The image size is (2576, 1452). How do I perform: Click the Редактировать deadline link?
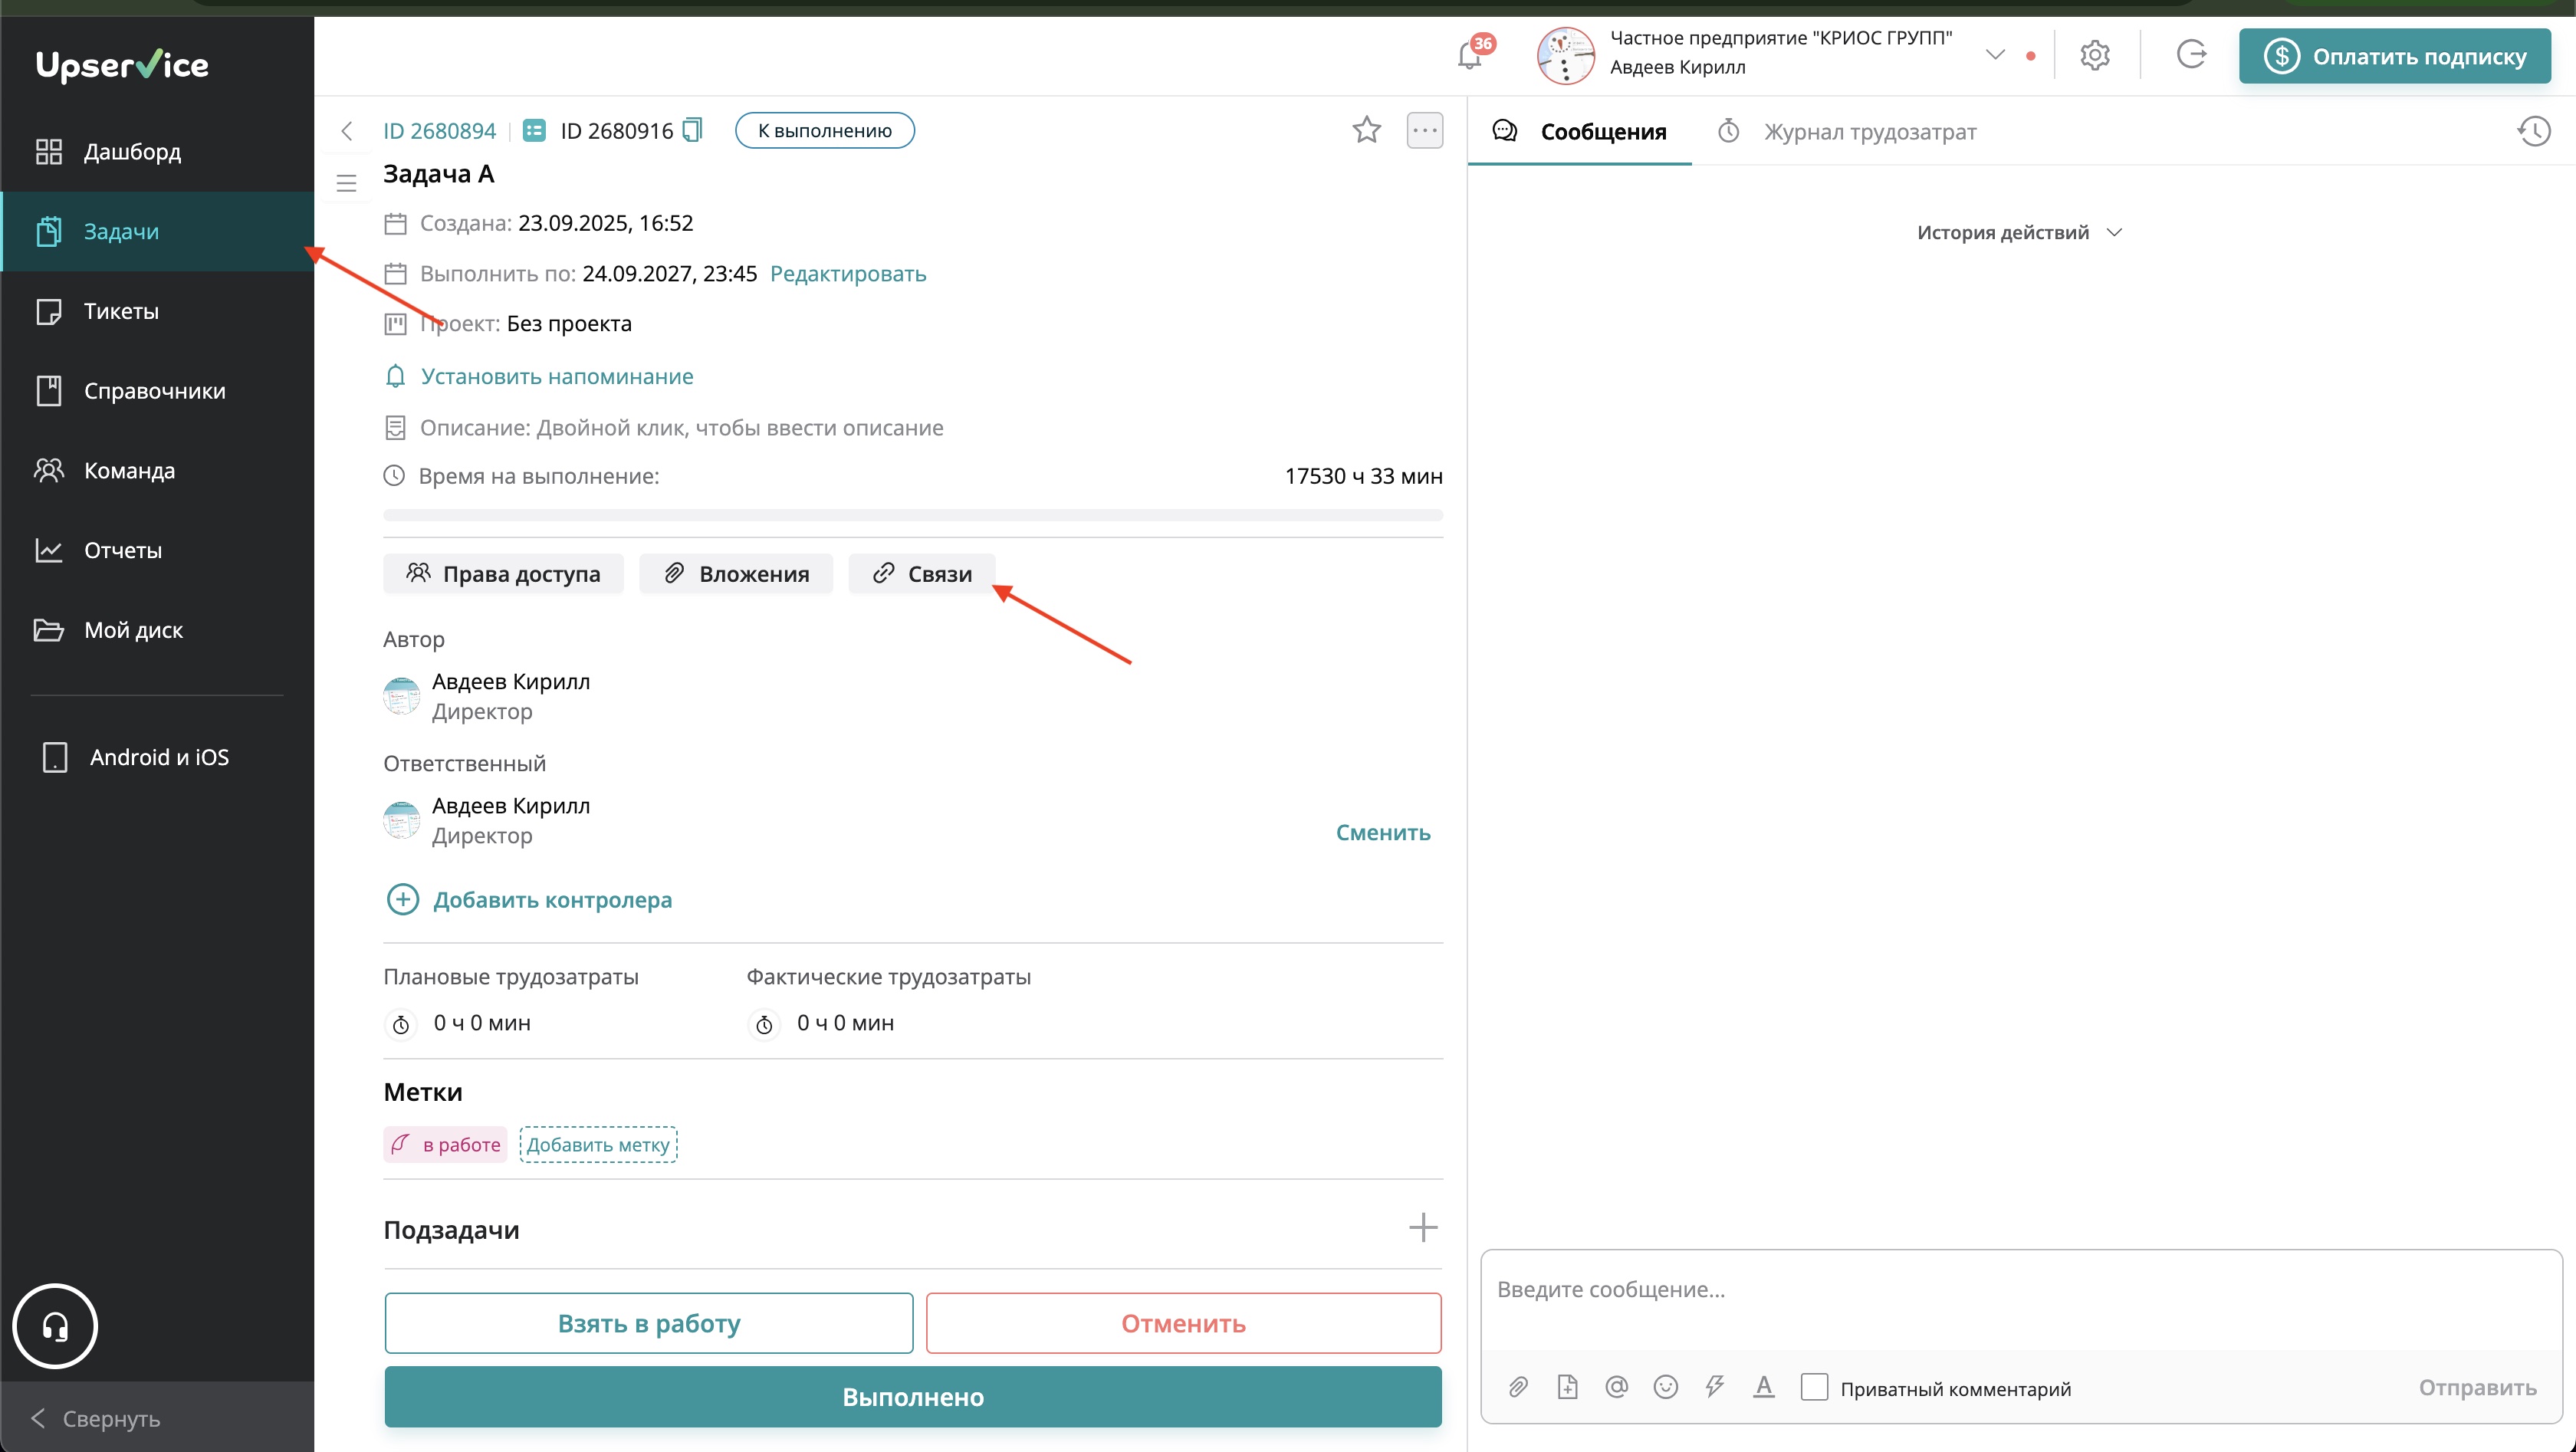pyautogui.click(x=847, y=274)
